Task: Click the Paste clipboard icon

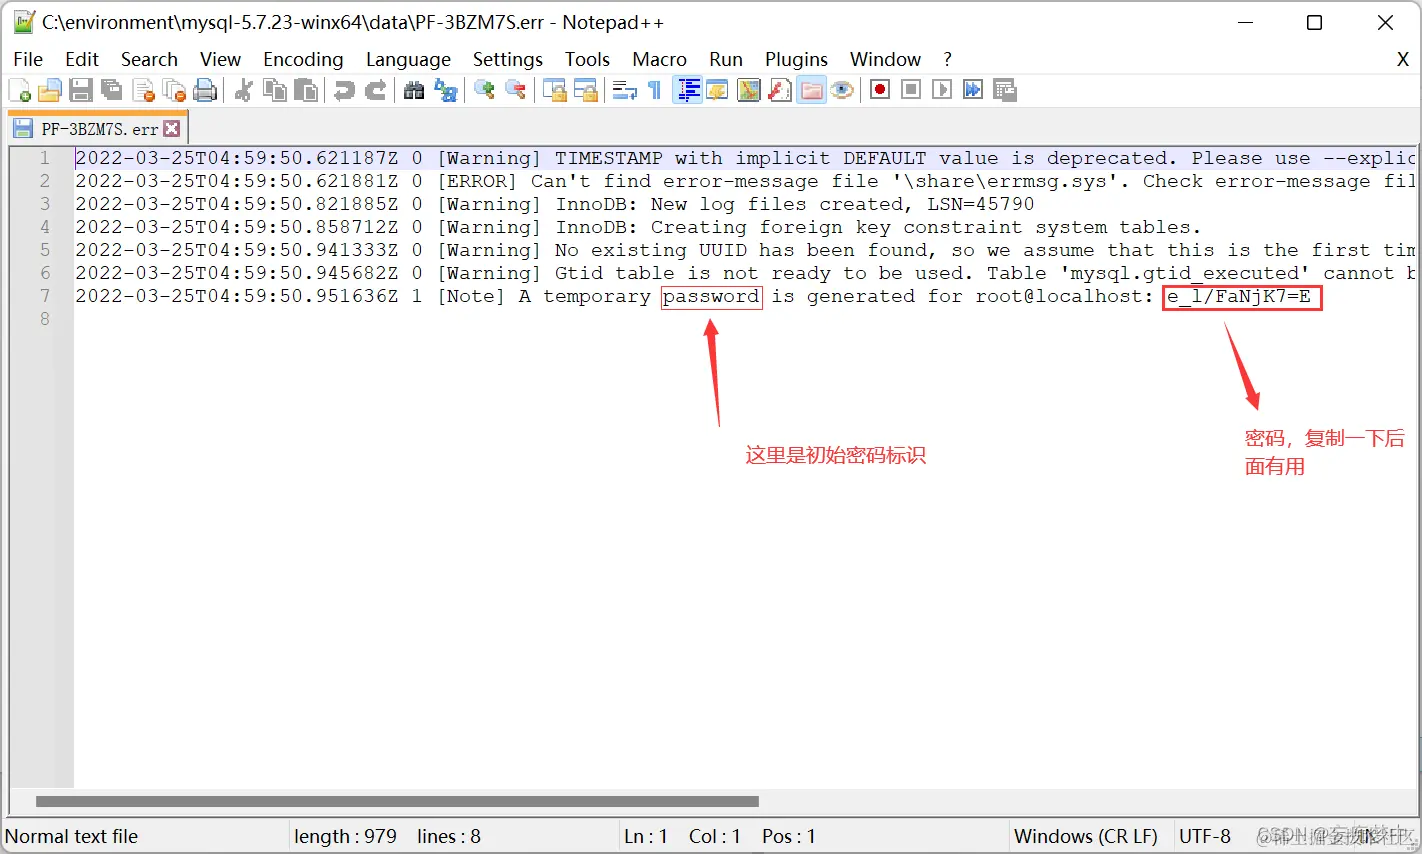Action: click(305, 91)
